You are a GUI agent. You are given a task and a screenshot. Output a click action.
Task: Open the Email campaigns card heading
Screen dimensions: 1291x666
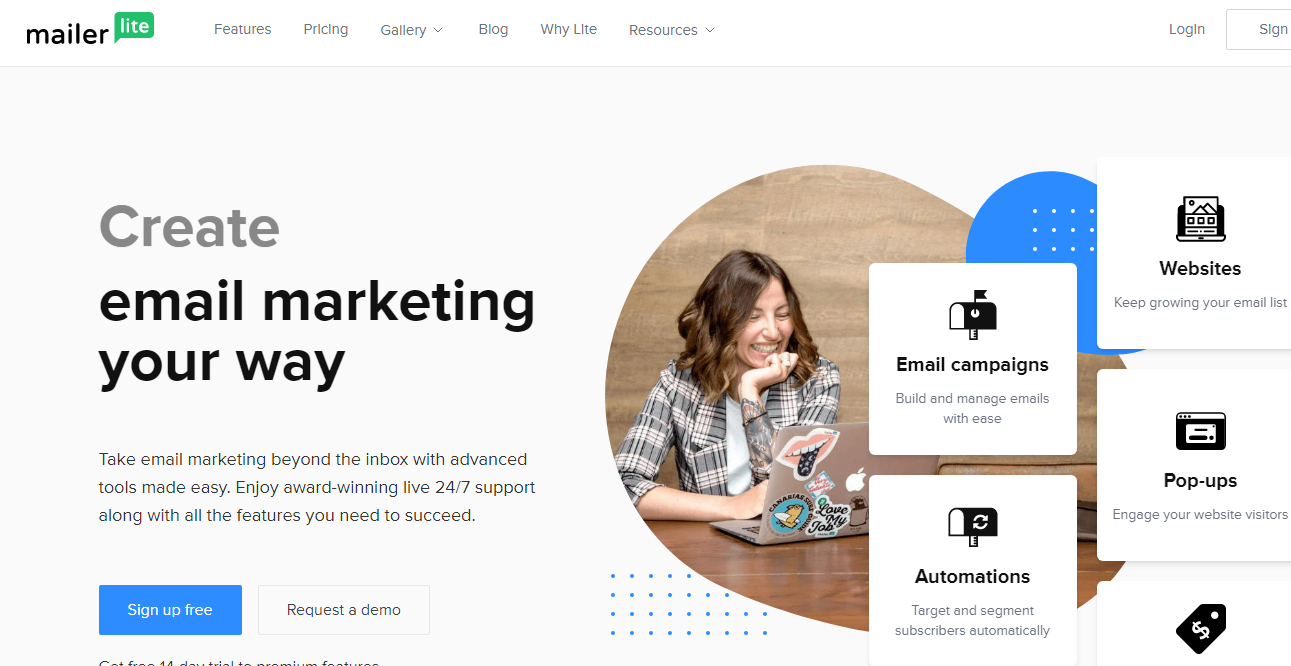(973, 364)
